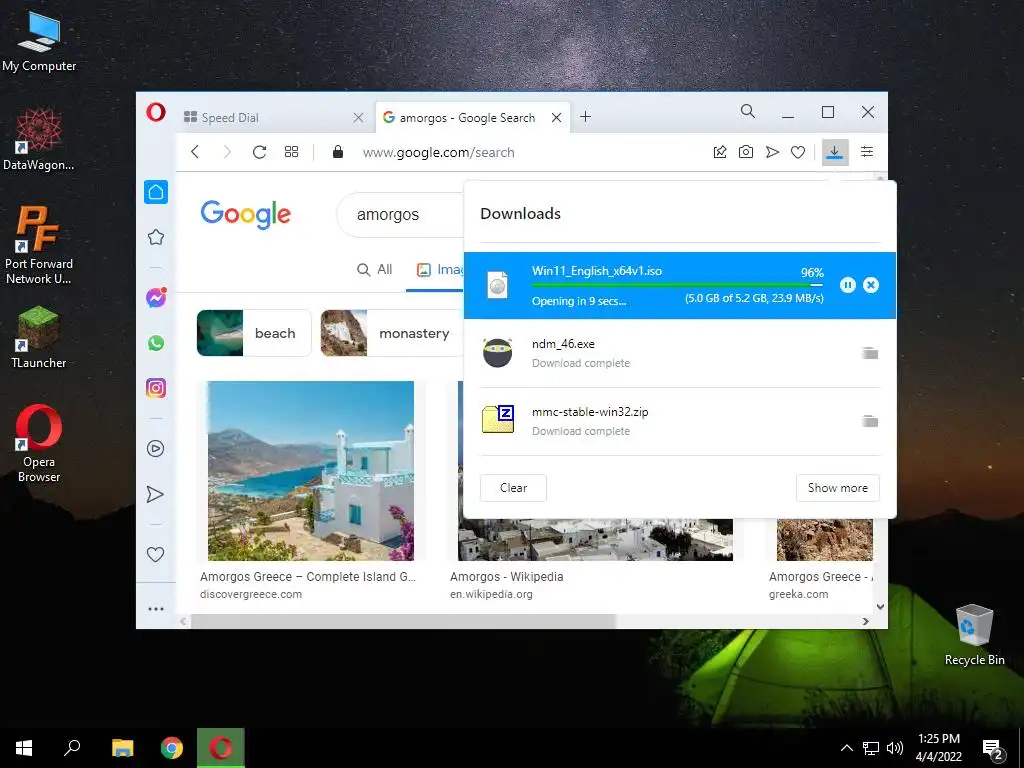Click the horizontal scrollbar thumb
The image size is (1024, 768).
404,621
